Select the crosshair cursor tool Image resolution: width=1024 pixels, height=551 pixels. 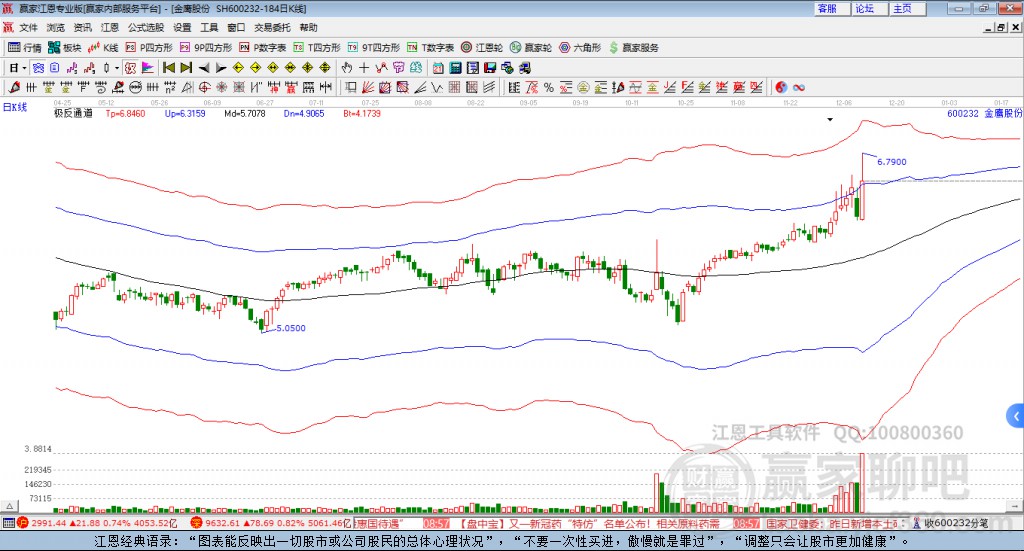coord(364,68)
